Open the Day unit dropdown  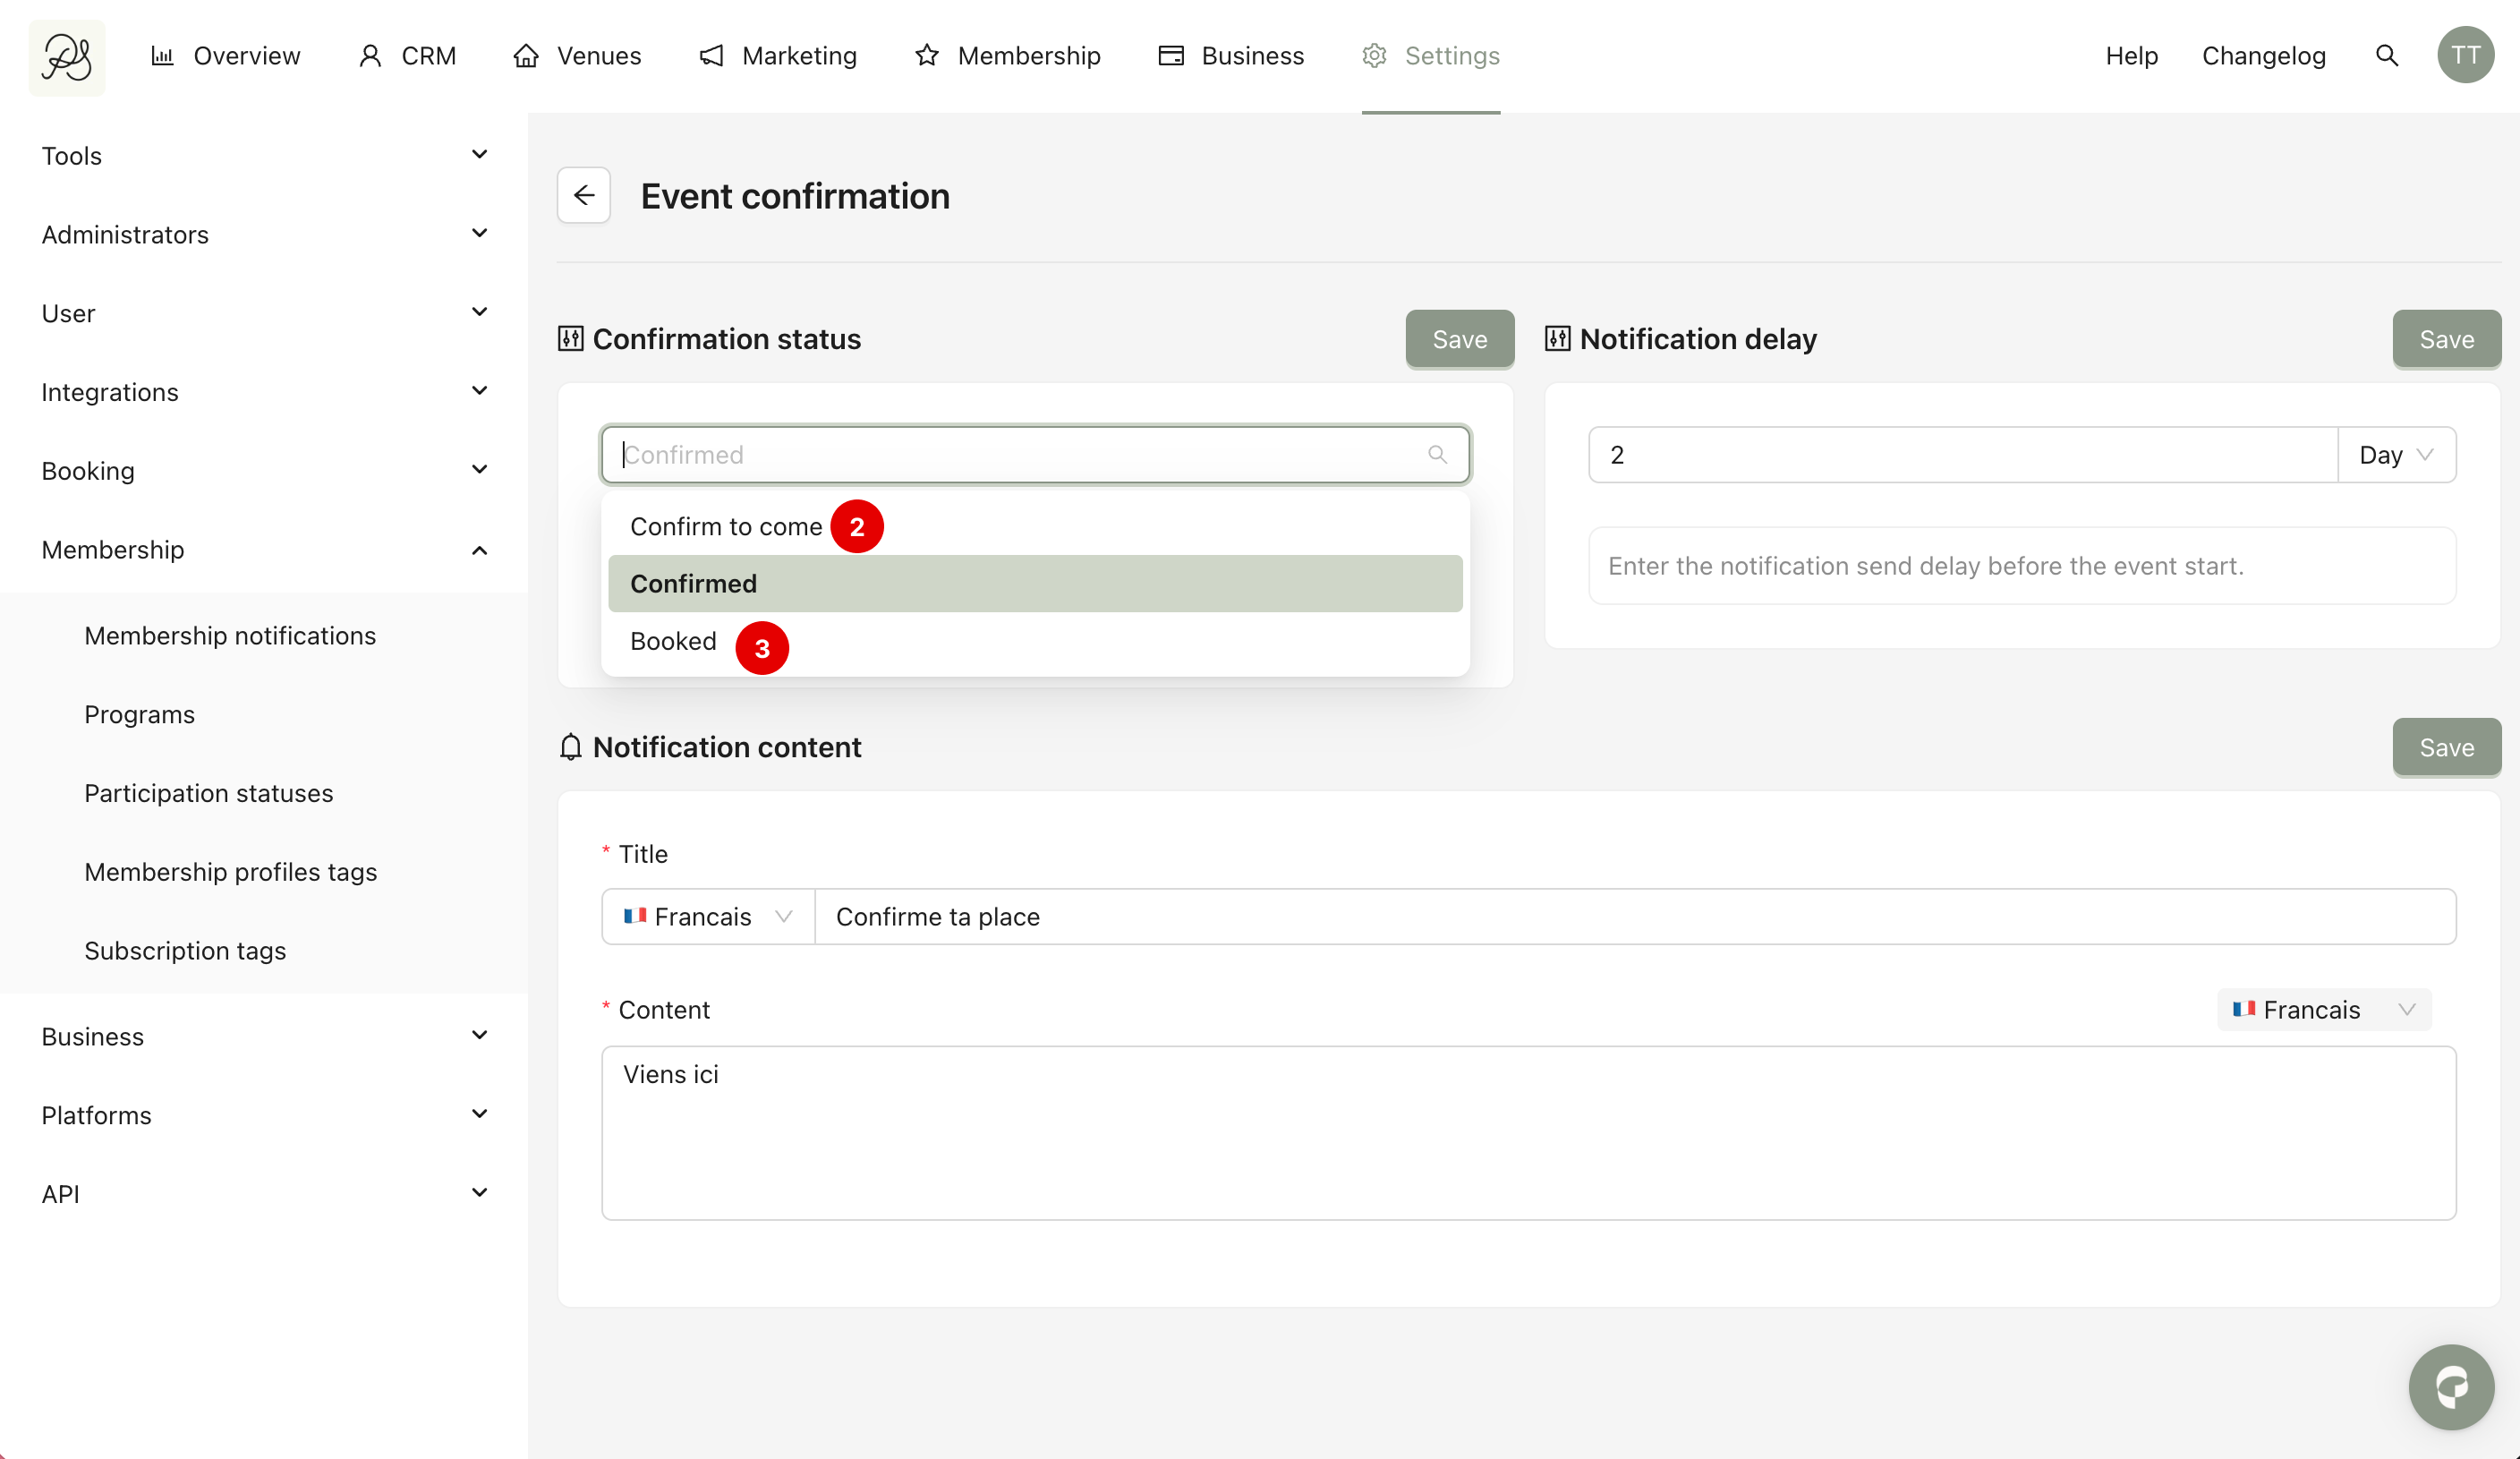tap(2396, 455)
